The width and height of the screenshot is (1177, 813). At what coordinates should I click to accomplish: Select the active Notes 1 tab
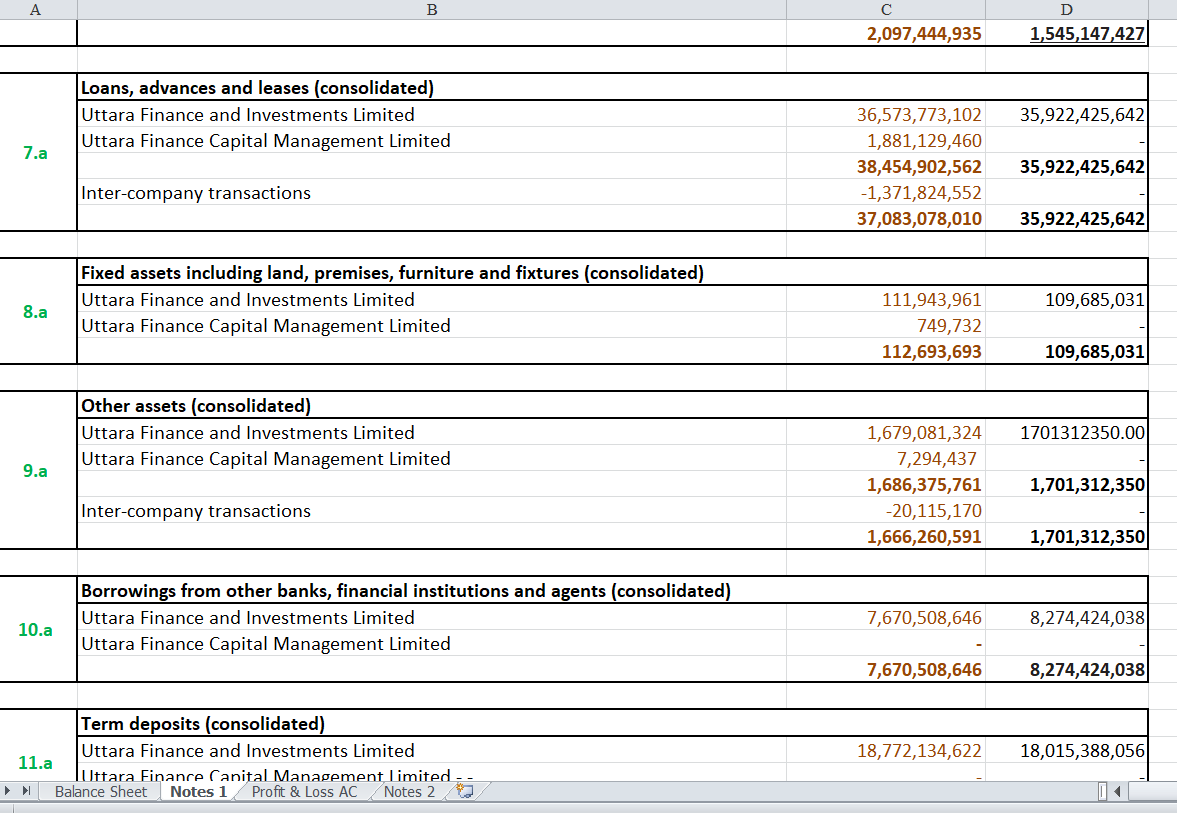coord(197,791)
